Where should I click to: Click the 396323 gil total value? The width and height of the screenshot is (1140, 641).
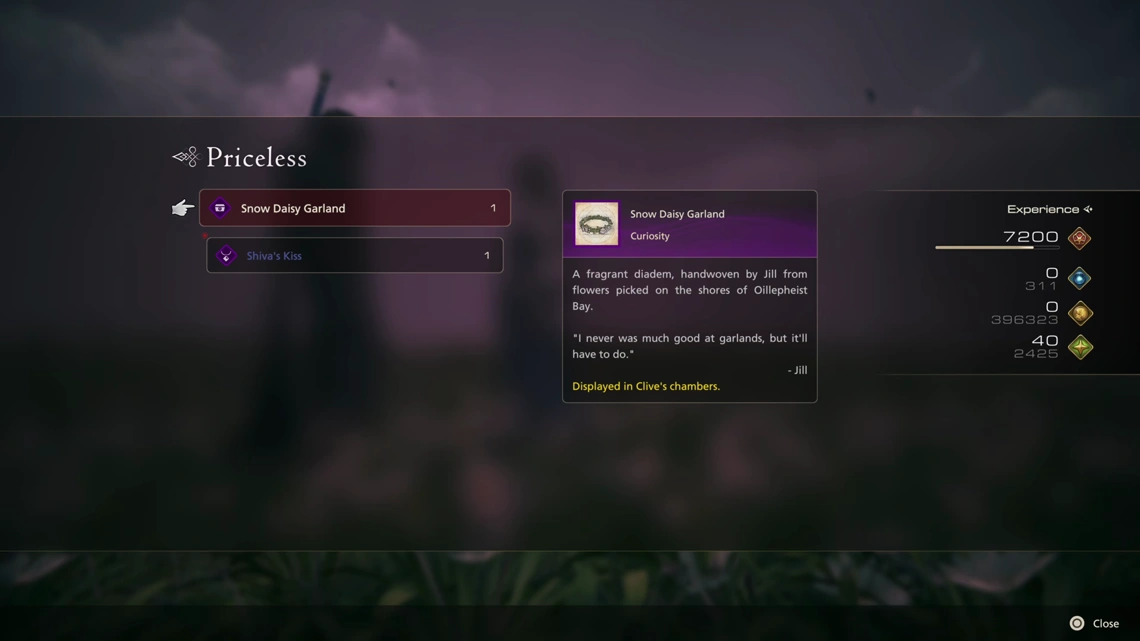(x=1024, y=319)
